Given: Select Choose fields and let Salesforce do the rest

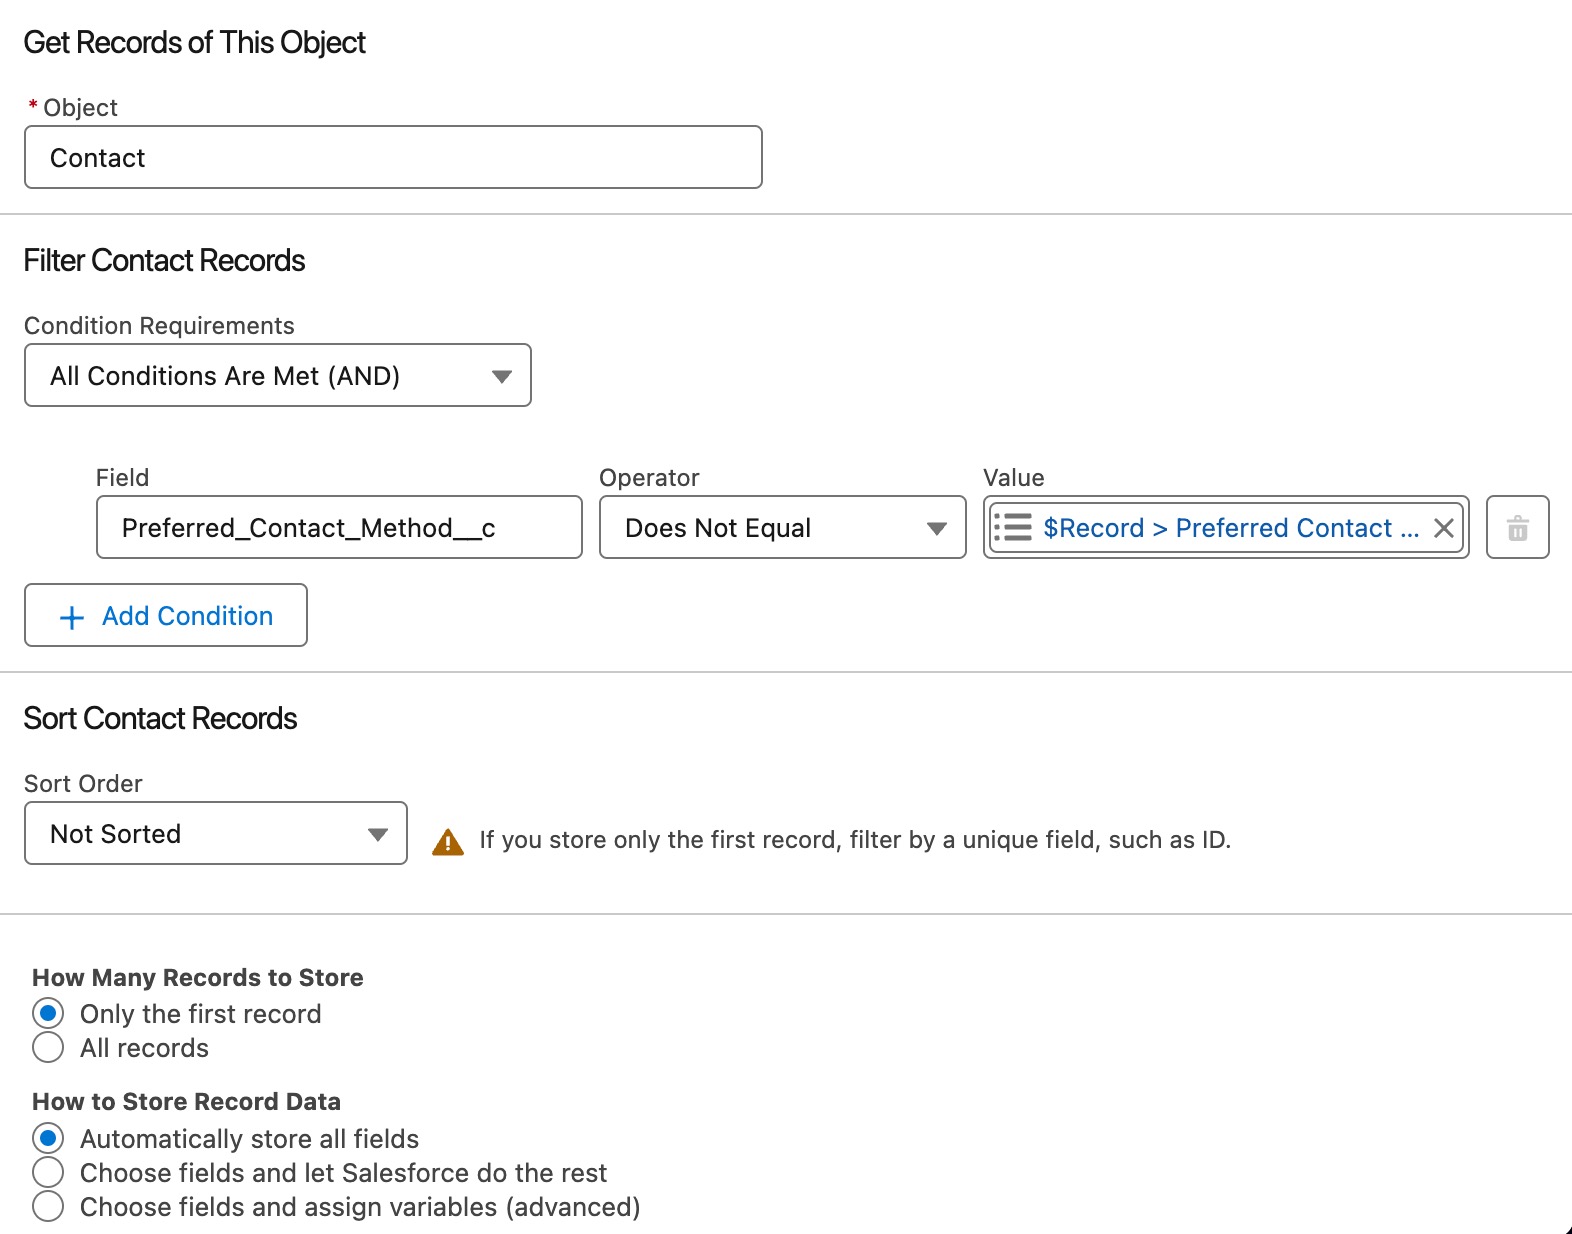Looking at the screenshot, I should pos(48,1172).
